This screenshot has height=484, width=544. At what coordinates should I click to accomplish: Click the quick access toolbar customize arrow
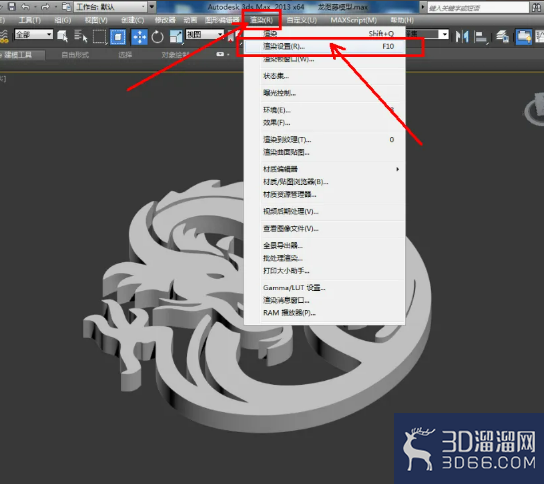[152, 7]
